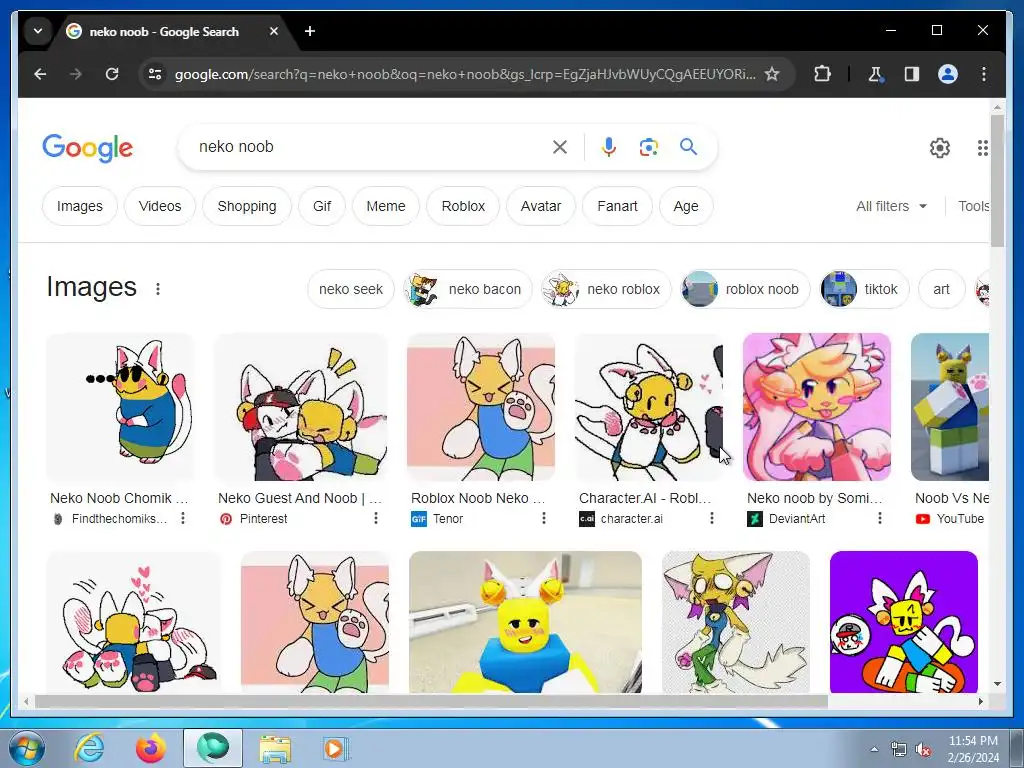The width and height of the screenshot is (1024, 768).
Task: Reload the page with the refresh icon
Action: [112, 74]
